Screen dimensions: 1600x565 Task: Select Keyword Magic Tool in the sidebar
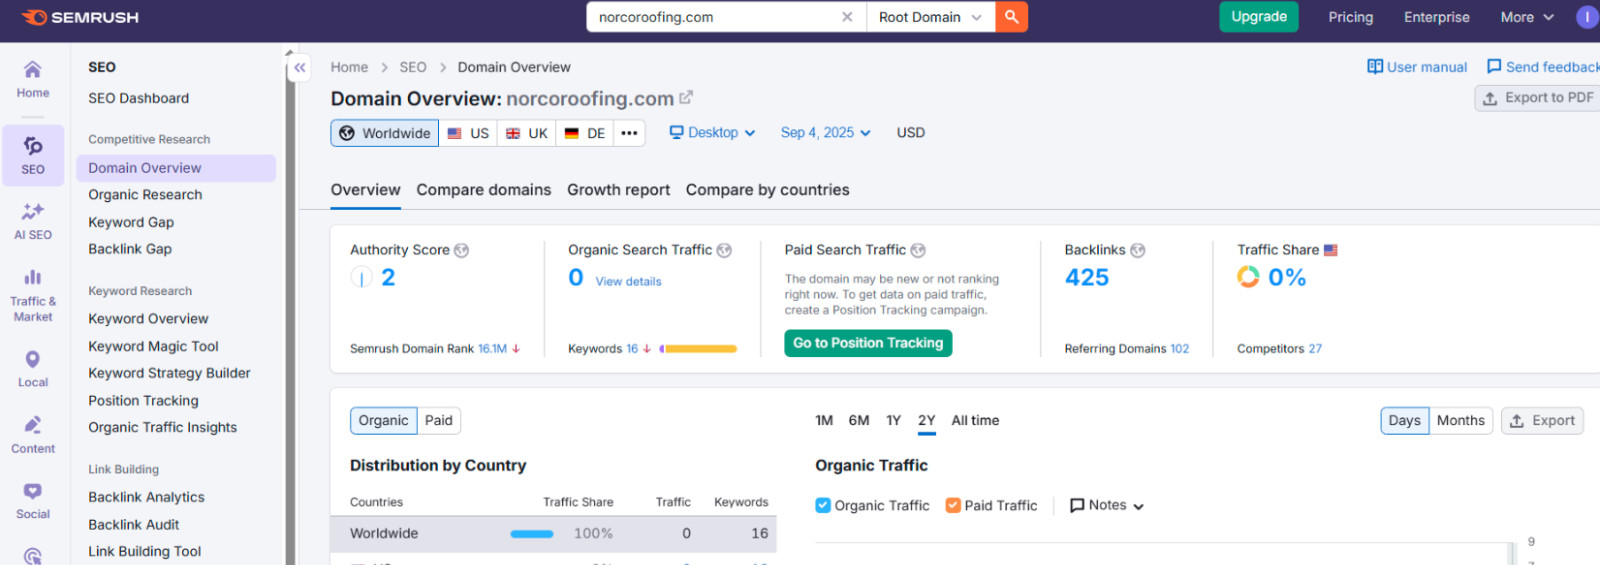pyautogui.click(x=153, y=346)
